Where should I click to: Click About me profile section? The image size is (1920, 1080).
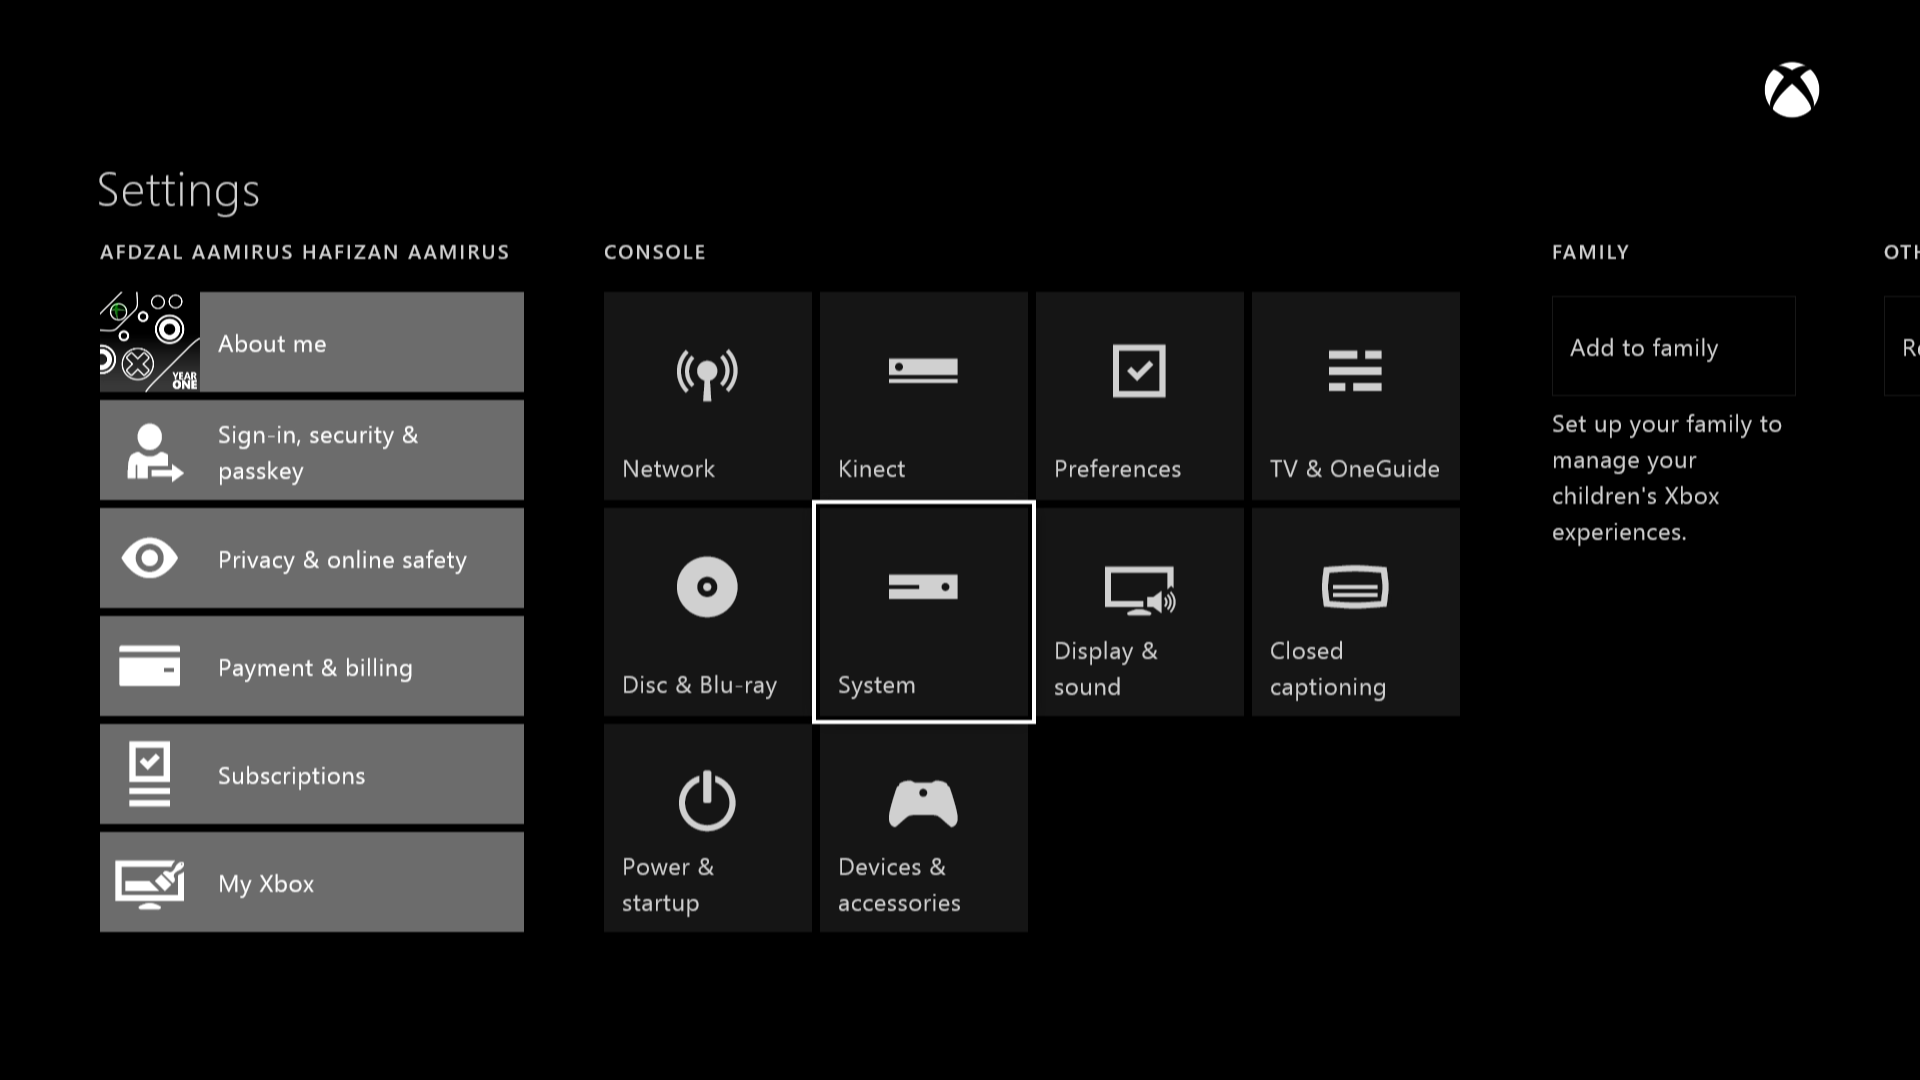point(313,342)
